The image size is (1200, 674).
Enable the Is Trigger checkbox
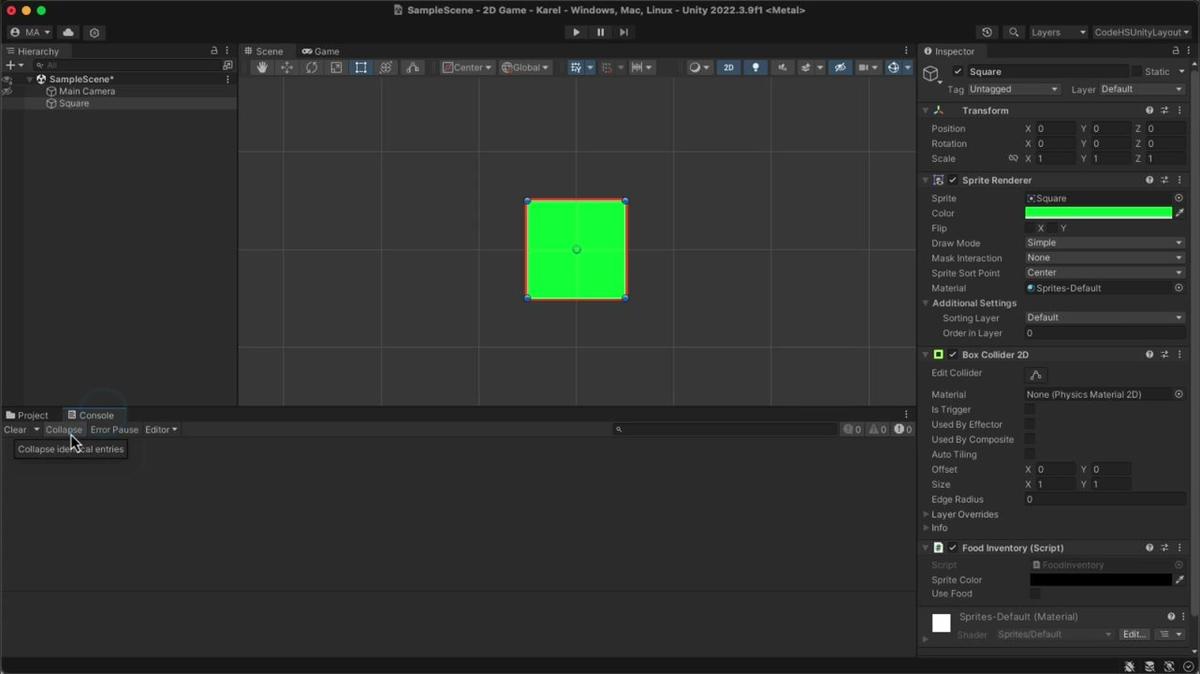click(x=1030, y=409)
